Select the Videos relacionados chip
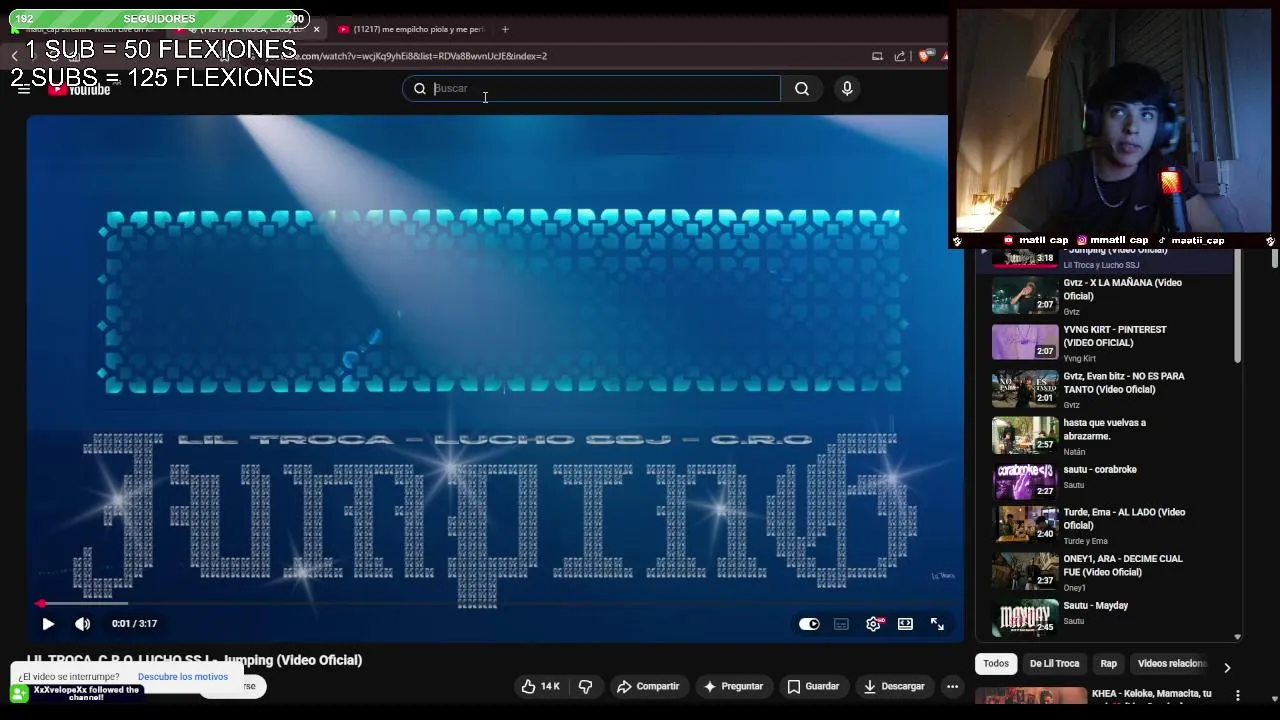 (1172, 664)
